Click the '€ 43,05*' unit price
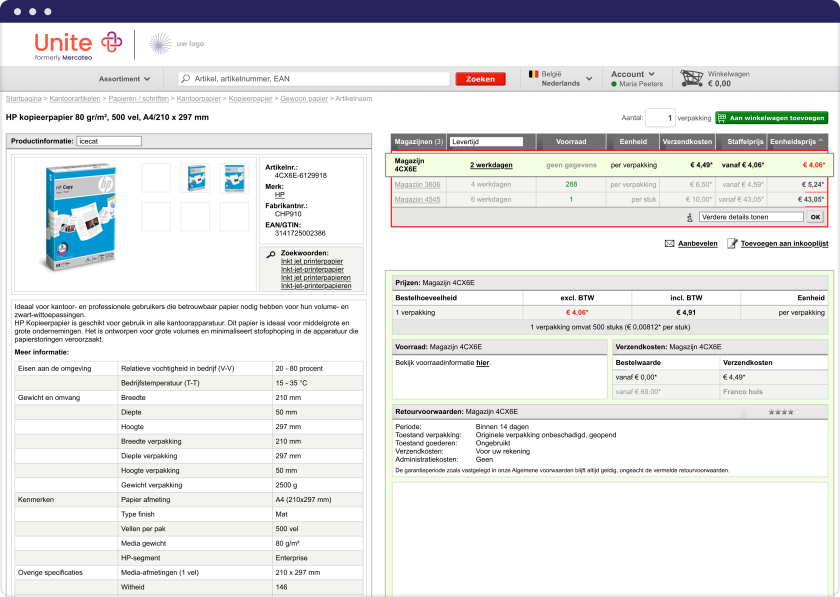This screenshot has width=840, height=597. (x=811, y=199)
